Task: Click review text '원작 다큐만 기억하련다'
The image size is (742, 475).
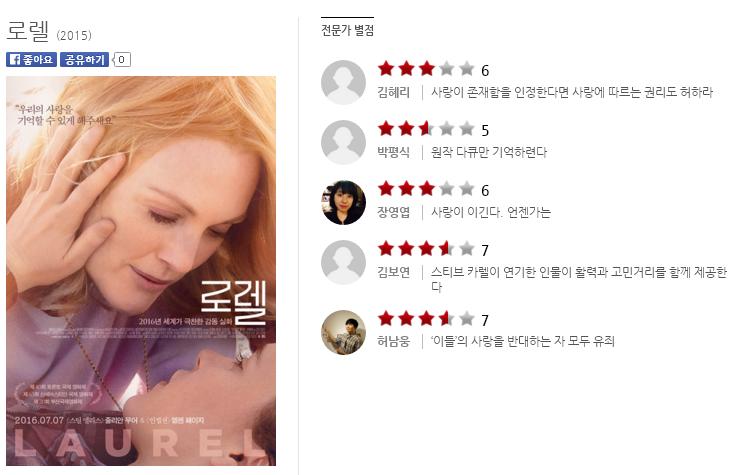Action: [489, 152]
